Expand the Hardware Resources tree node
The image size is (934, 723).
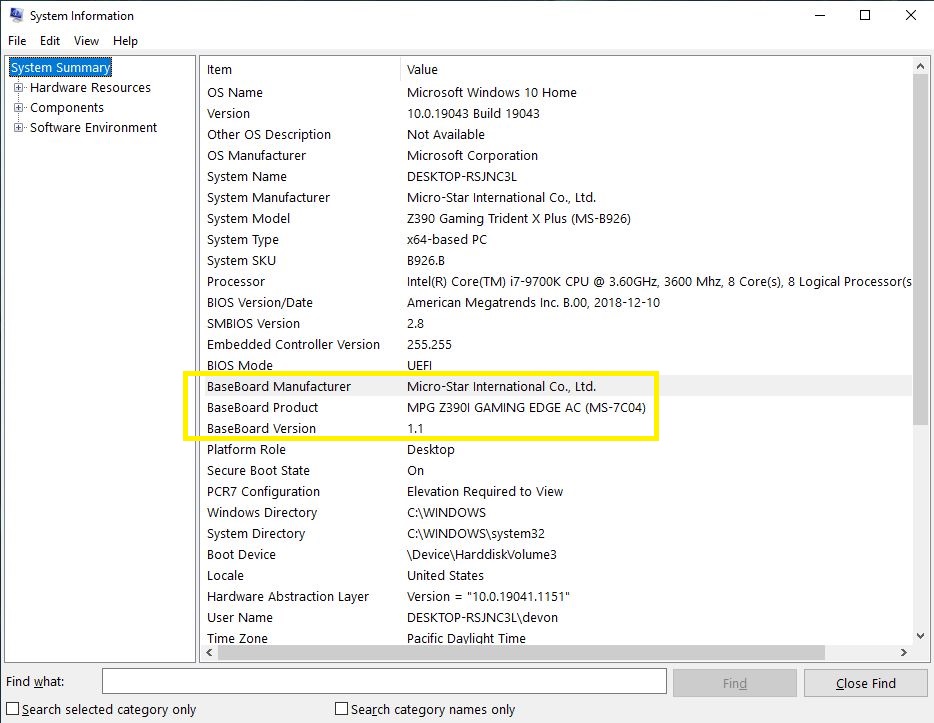(x=18, y=88)
